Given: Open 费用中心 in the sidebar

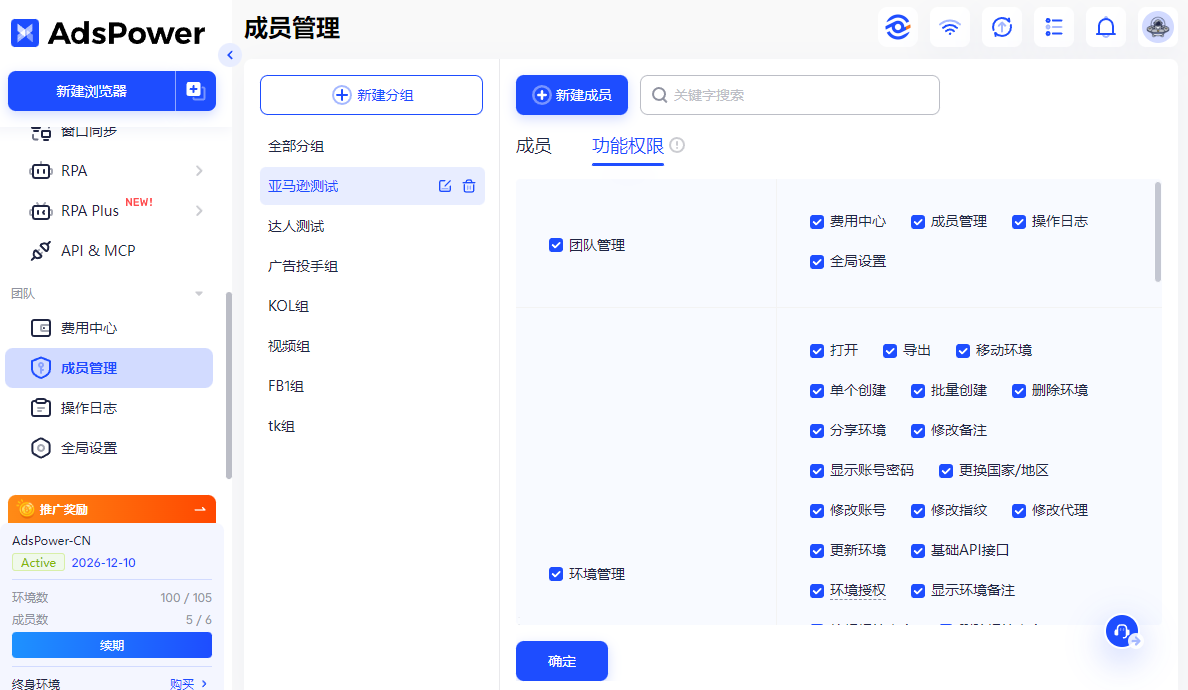Looking at the screenshot, I should click(x=109, y=328).
